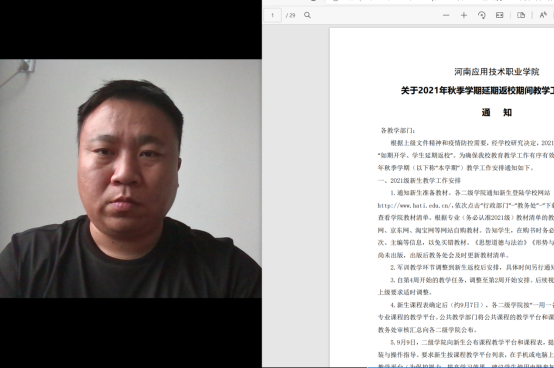Toggle fit to width view

coord(500,15)
